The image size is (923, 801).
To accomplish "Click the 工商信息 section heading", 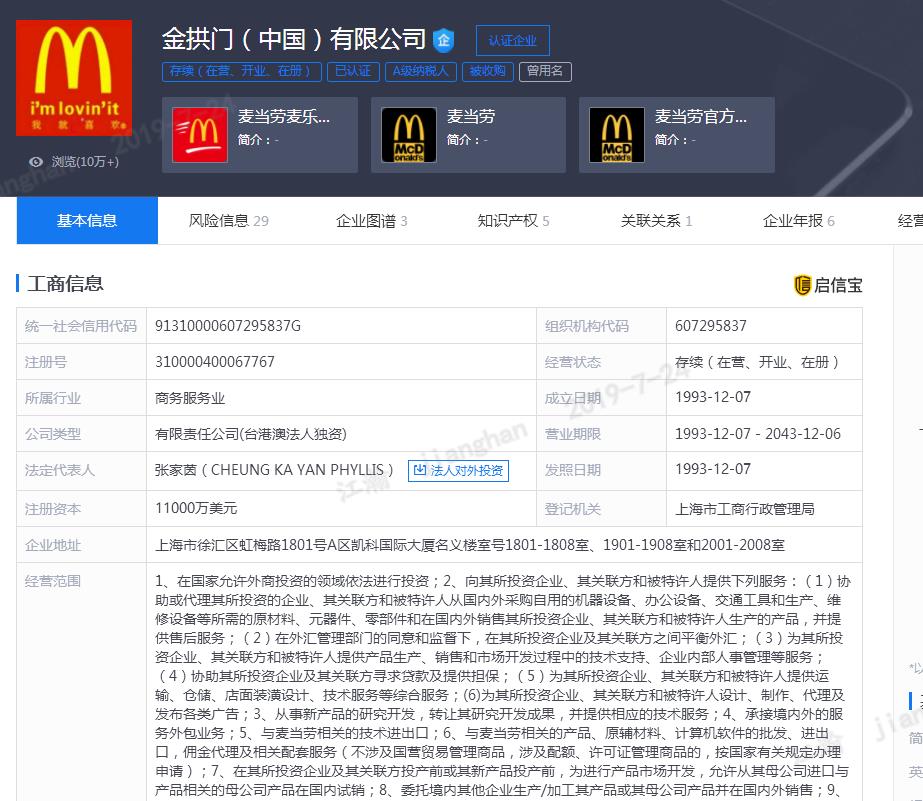I will point(65,284).
